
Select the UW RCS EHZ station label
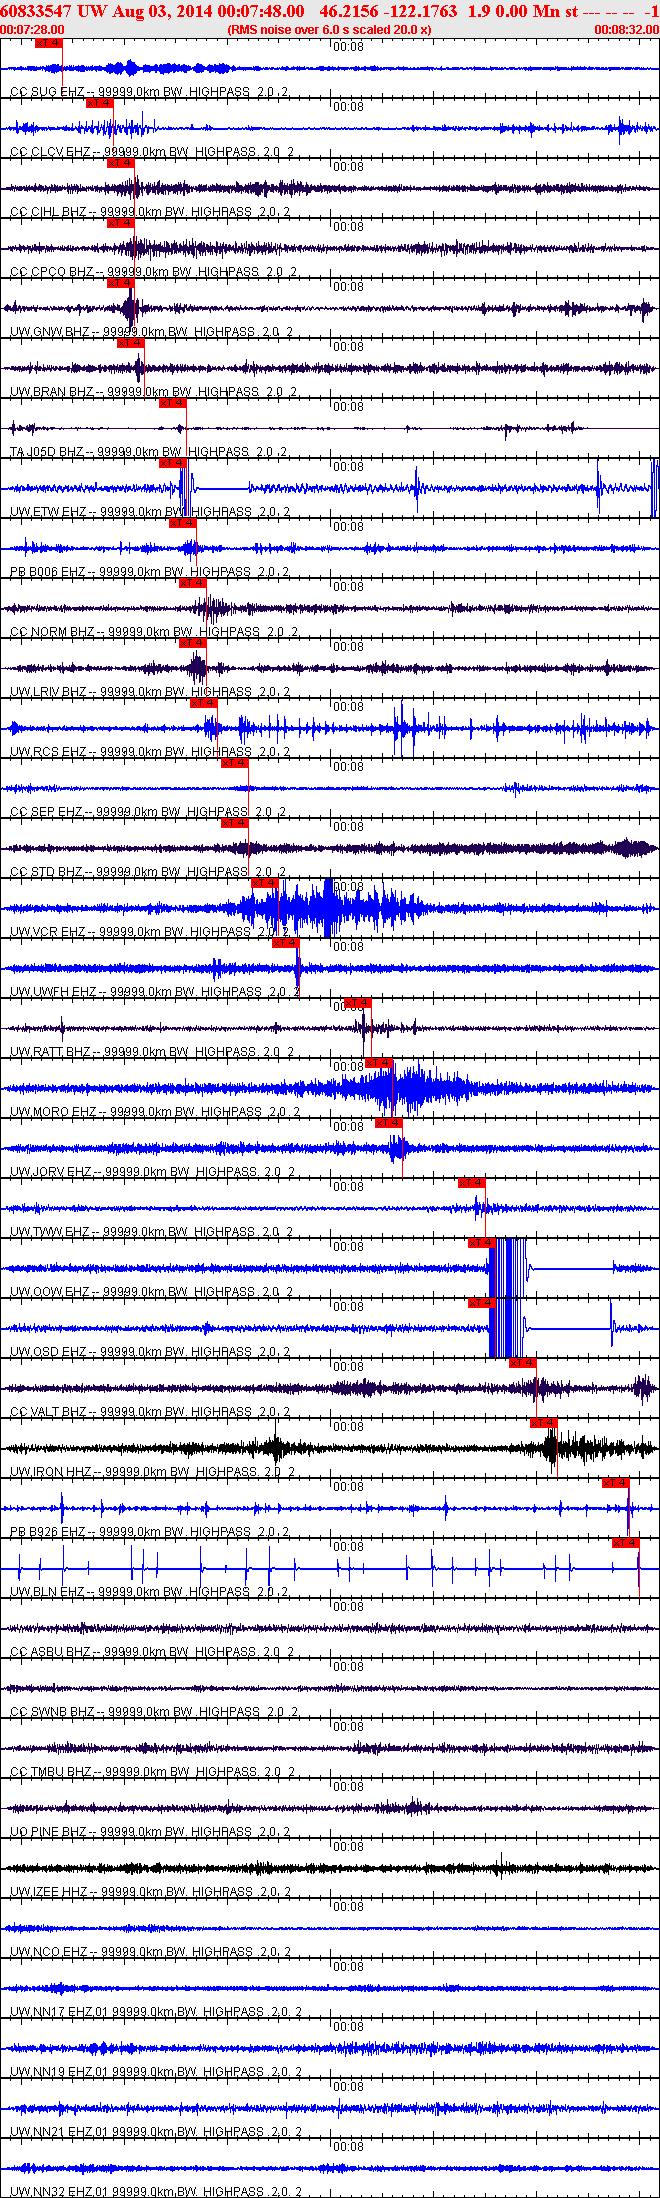pos(150,752)
